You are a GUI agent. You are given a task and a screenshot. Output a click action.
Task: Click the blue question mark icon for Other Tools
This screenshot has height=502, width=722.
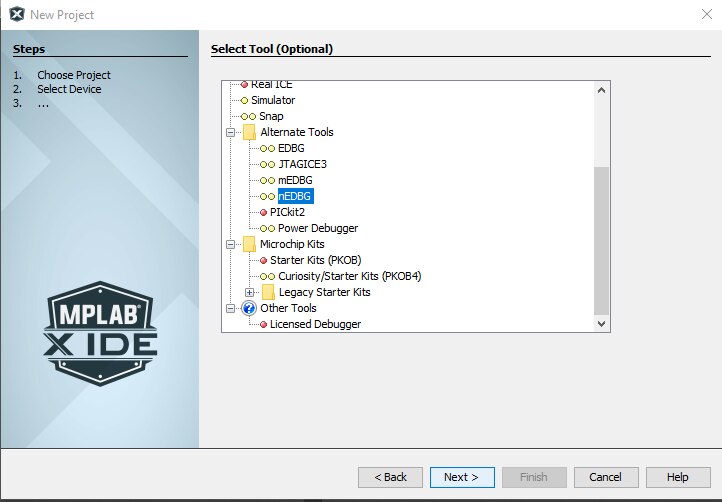(249, 308)
